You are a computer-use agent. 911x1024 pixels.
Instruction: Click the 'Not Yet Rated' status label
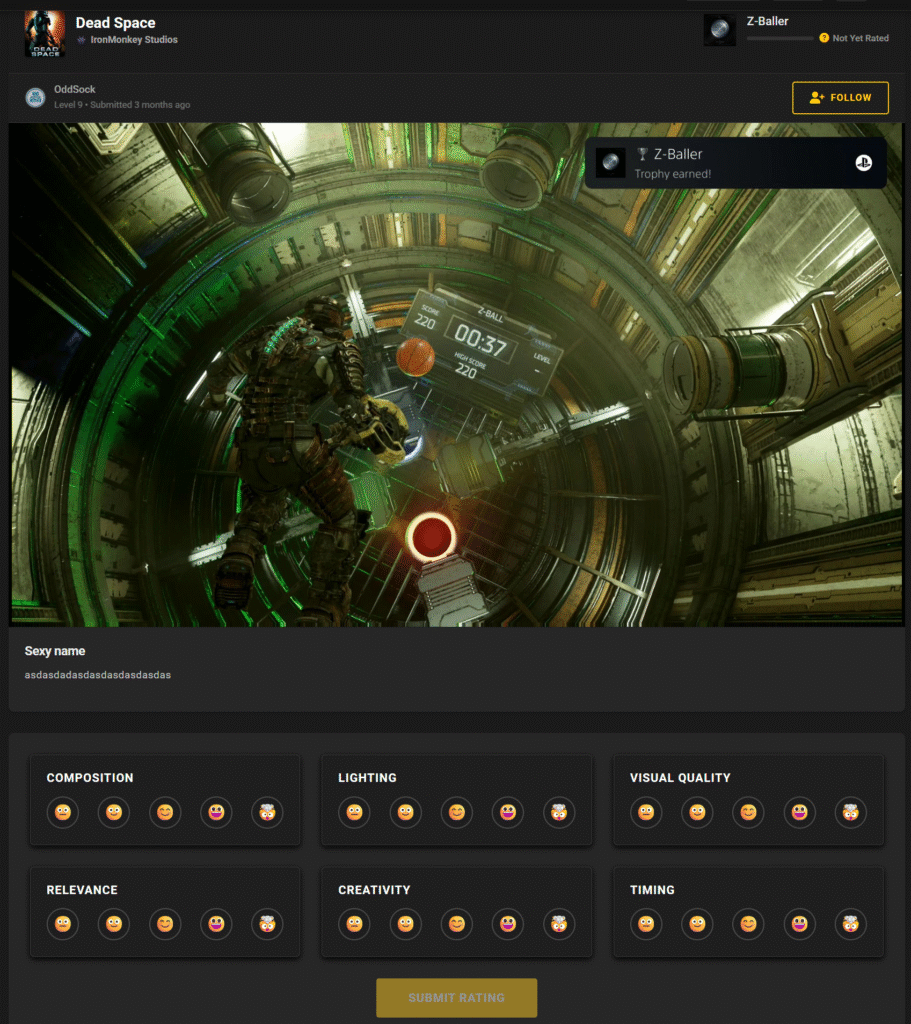pyautogui.click(x=861, y=39)
